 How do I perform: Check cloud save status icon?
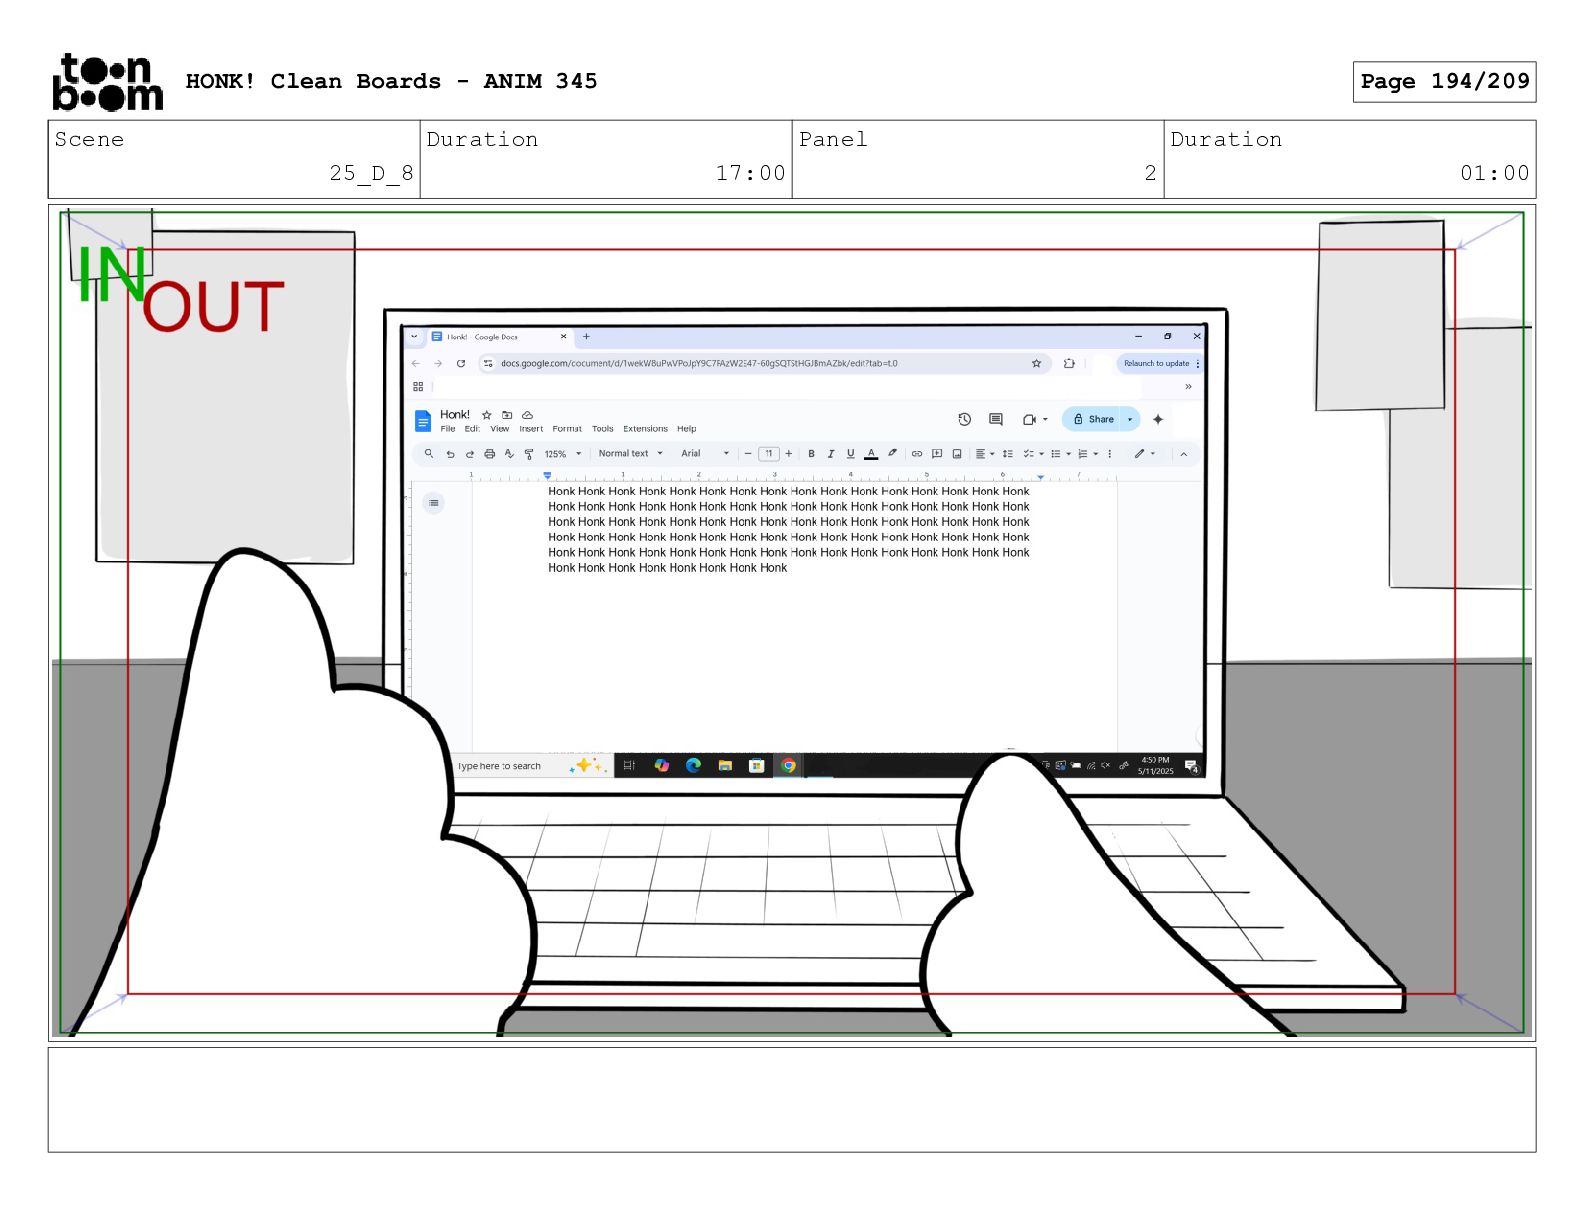click(x=527, y=415)
